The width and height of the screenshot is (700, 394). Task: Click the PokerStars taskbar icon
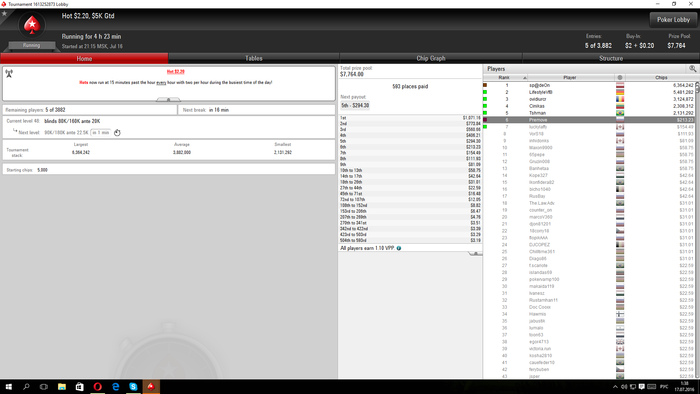coord(151,387)
